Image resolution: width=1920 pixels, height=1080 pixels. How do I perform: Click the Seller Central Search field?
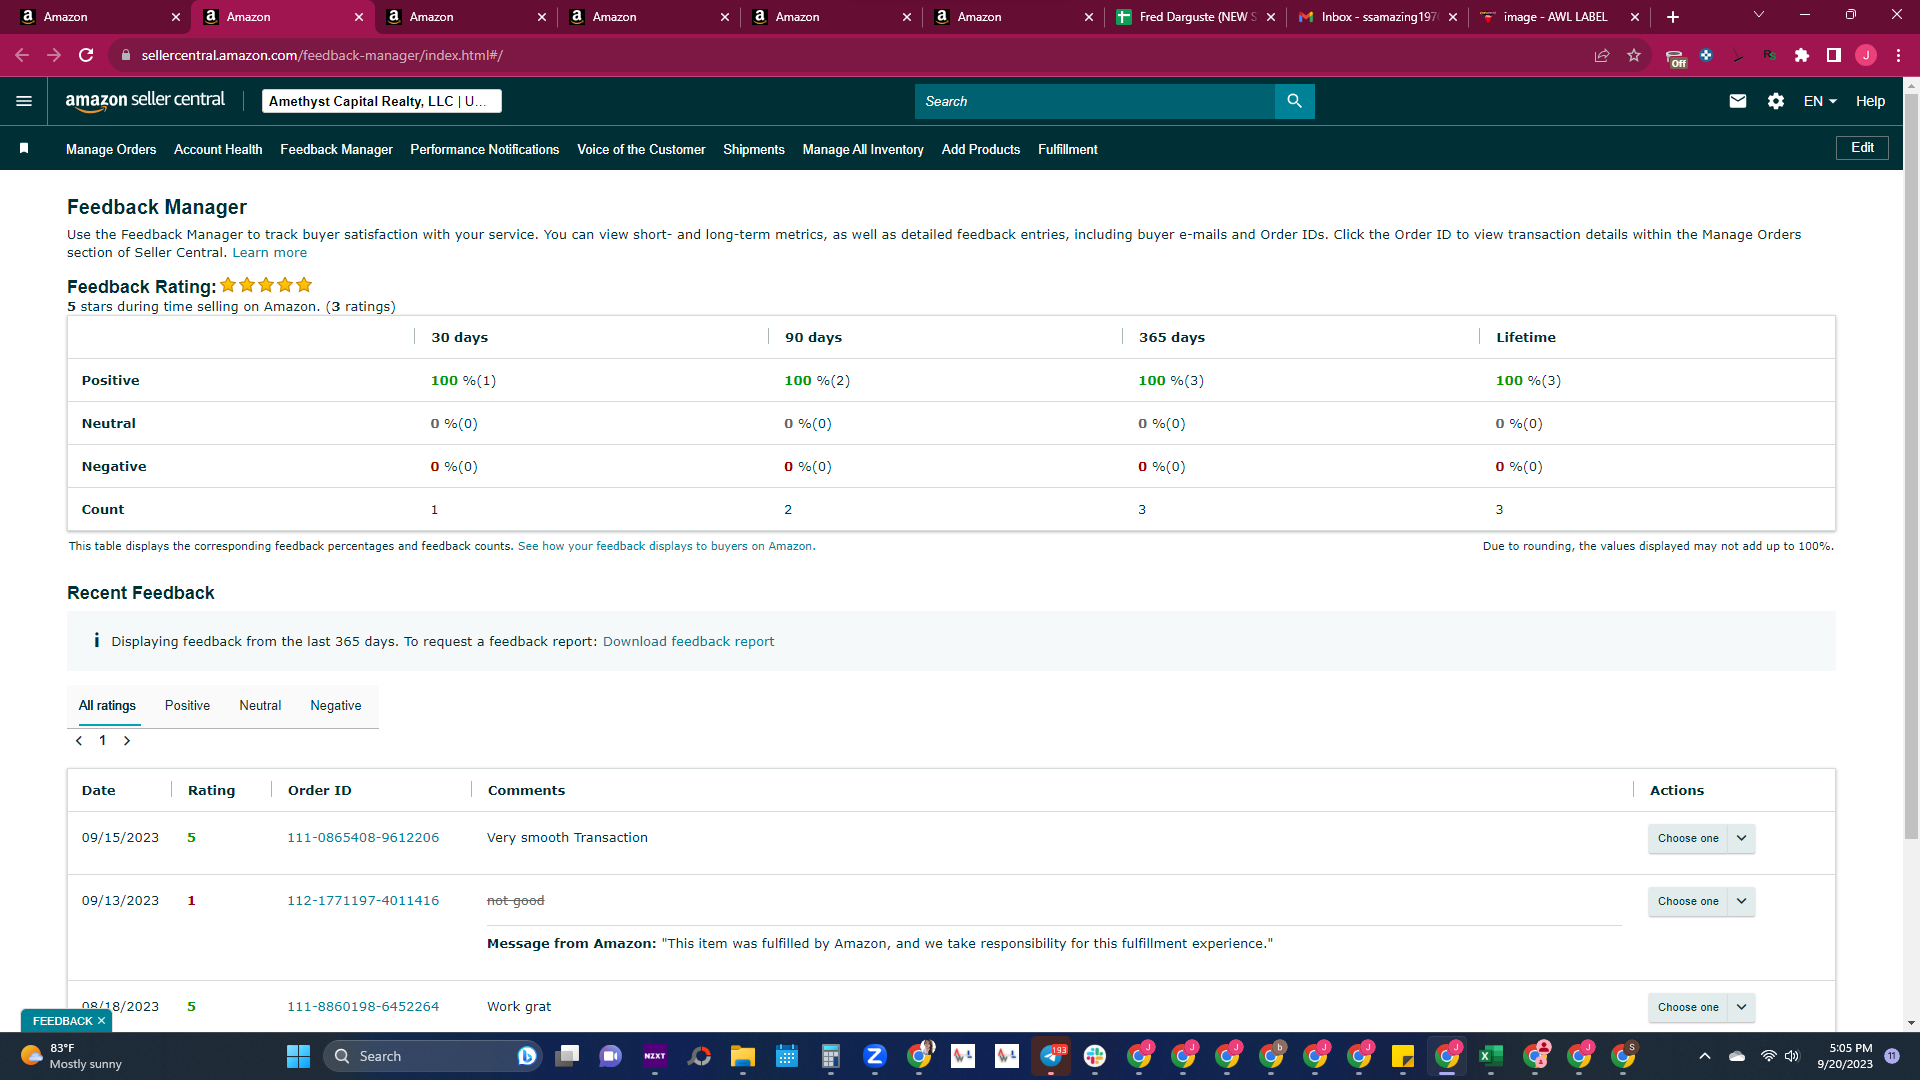[1095, 101]
